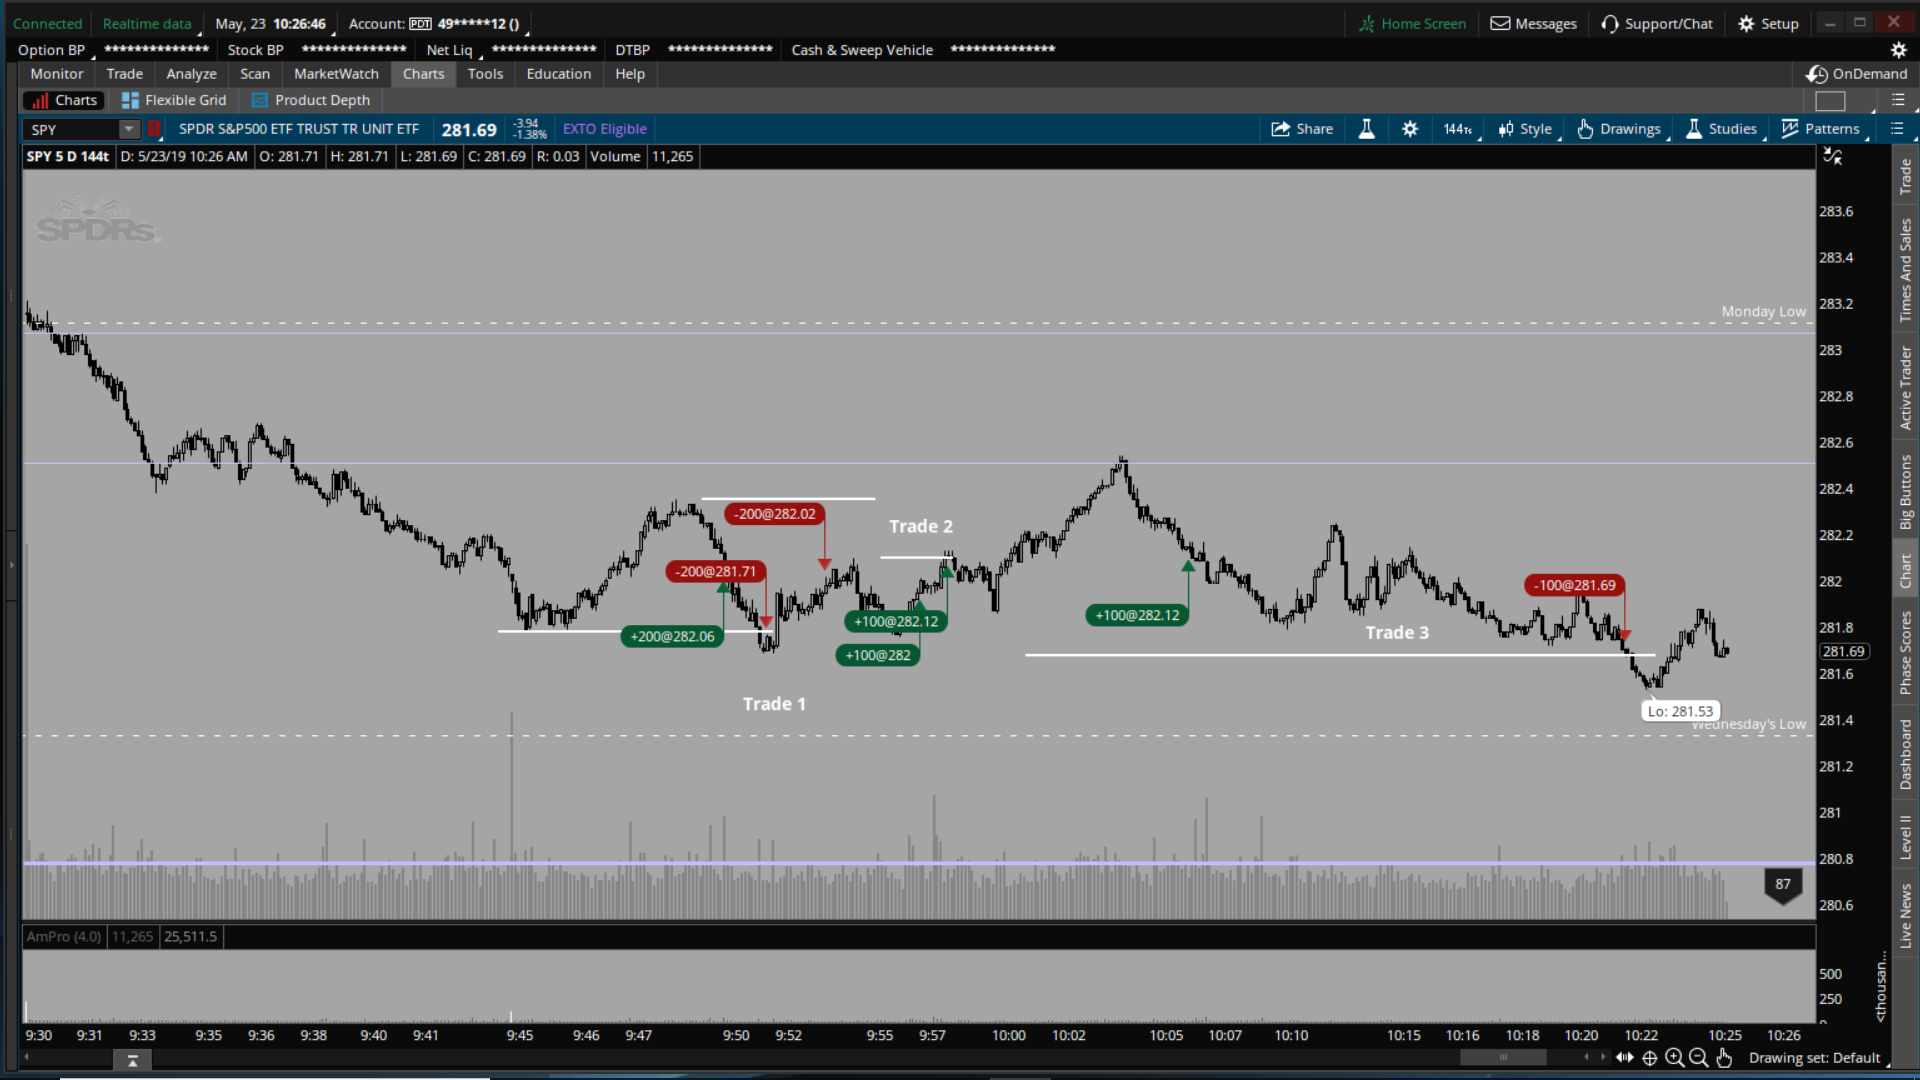
Task: Select the +200@282.06 buy order bubble
Action: click(672, 637)
